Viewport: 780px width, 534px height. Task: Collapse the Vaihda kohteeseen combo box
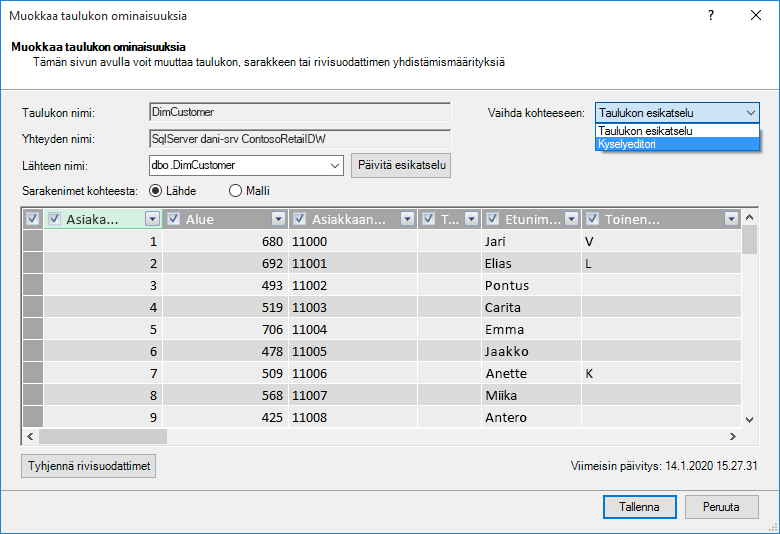[x=751, y=113]
